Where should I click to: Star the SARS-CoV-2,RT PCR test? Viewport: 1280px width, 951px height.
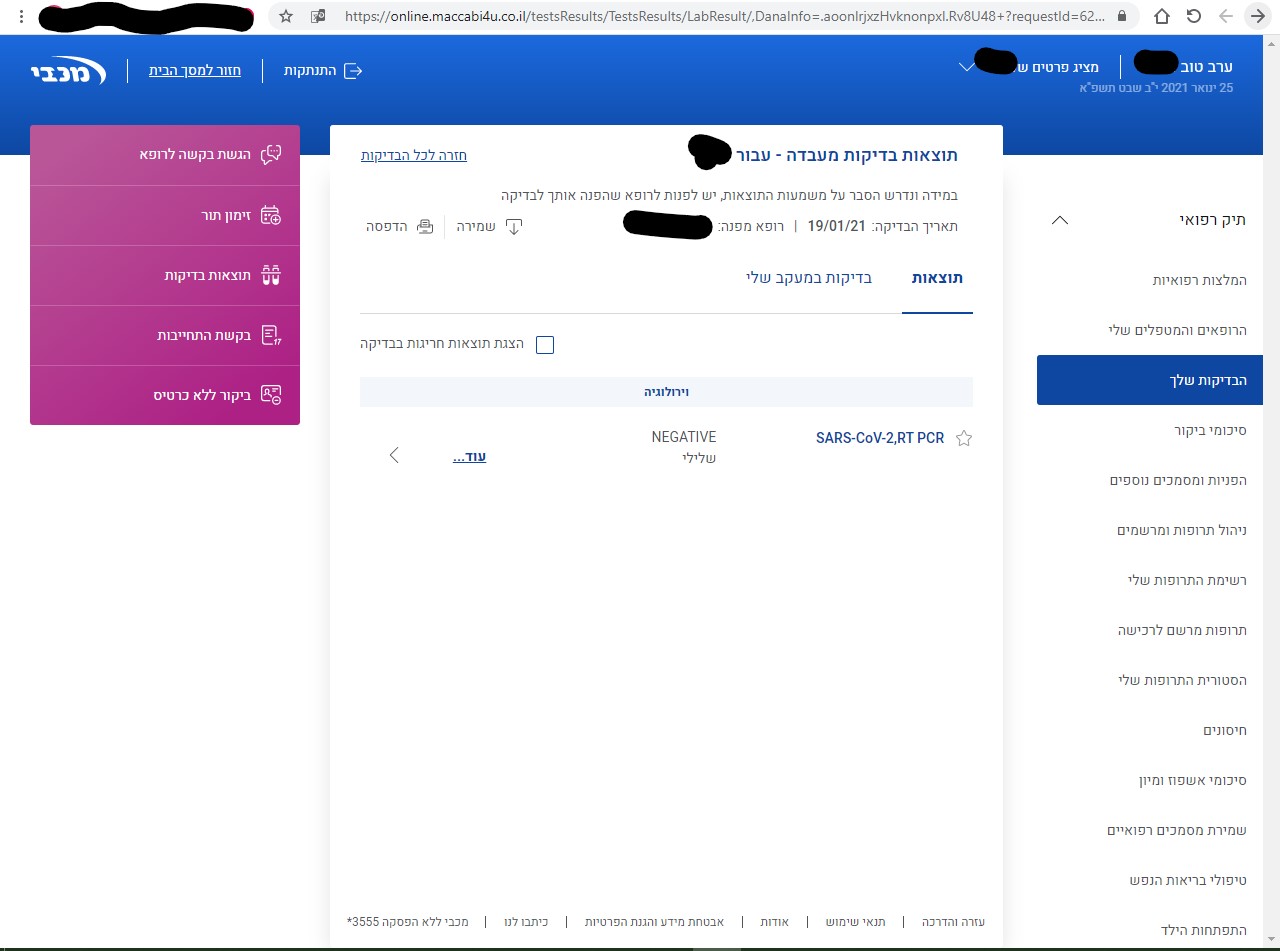click(x=964, y=438)
